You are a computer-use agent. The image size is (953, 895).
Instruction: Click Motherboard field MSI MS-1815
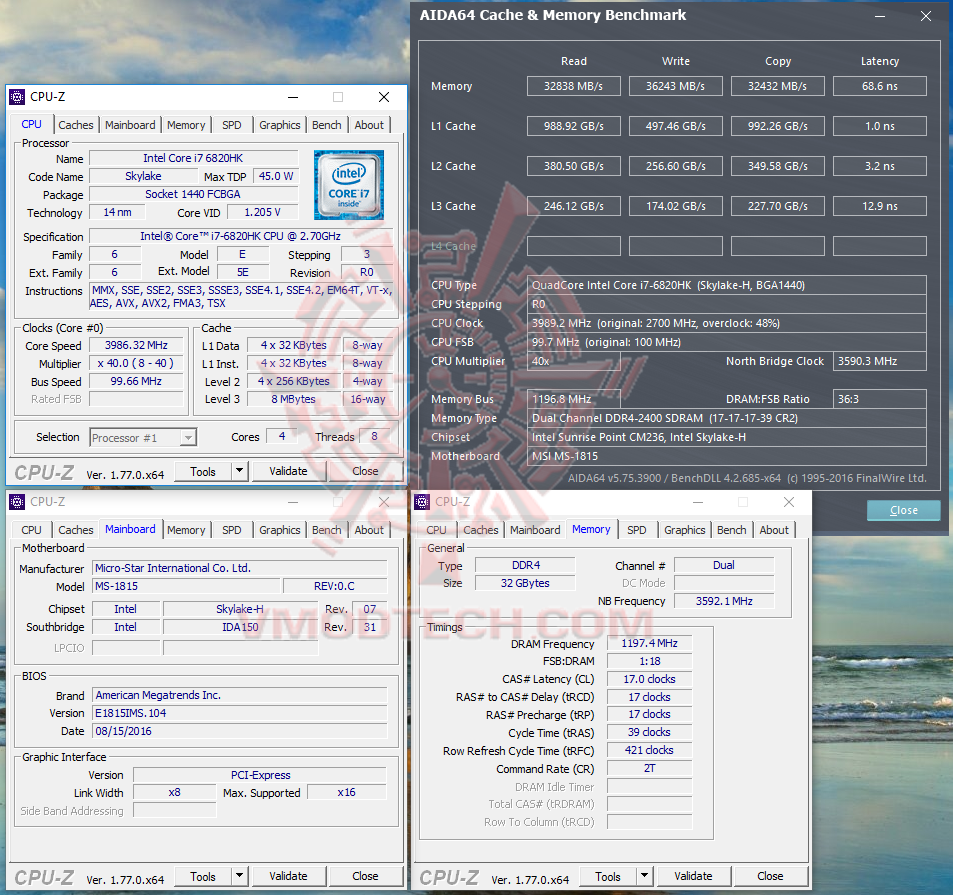pyautogui.click(x=727, y=456)
